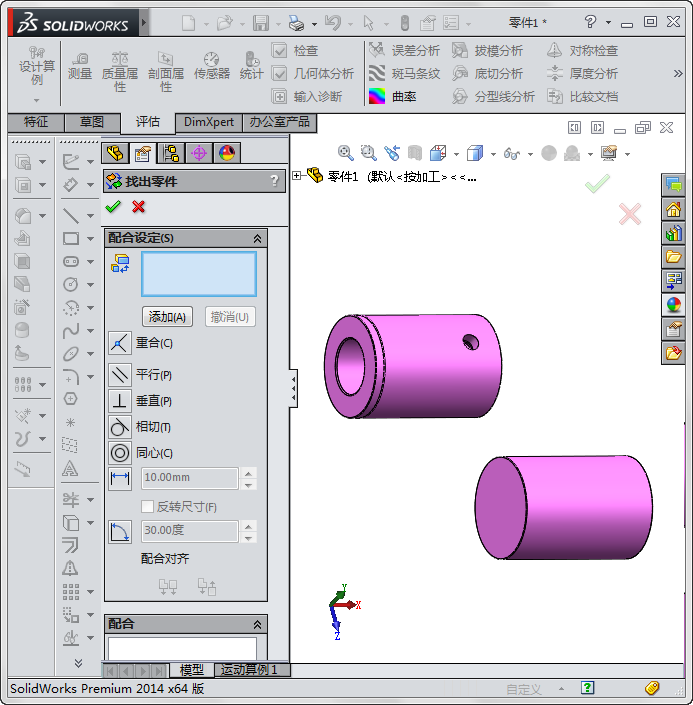Enable the Flip Dimension (反转尺寸) checkbox
The height and width of the screenshot is (705, 693).
[148, 507]
